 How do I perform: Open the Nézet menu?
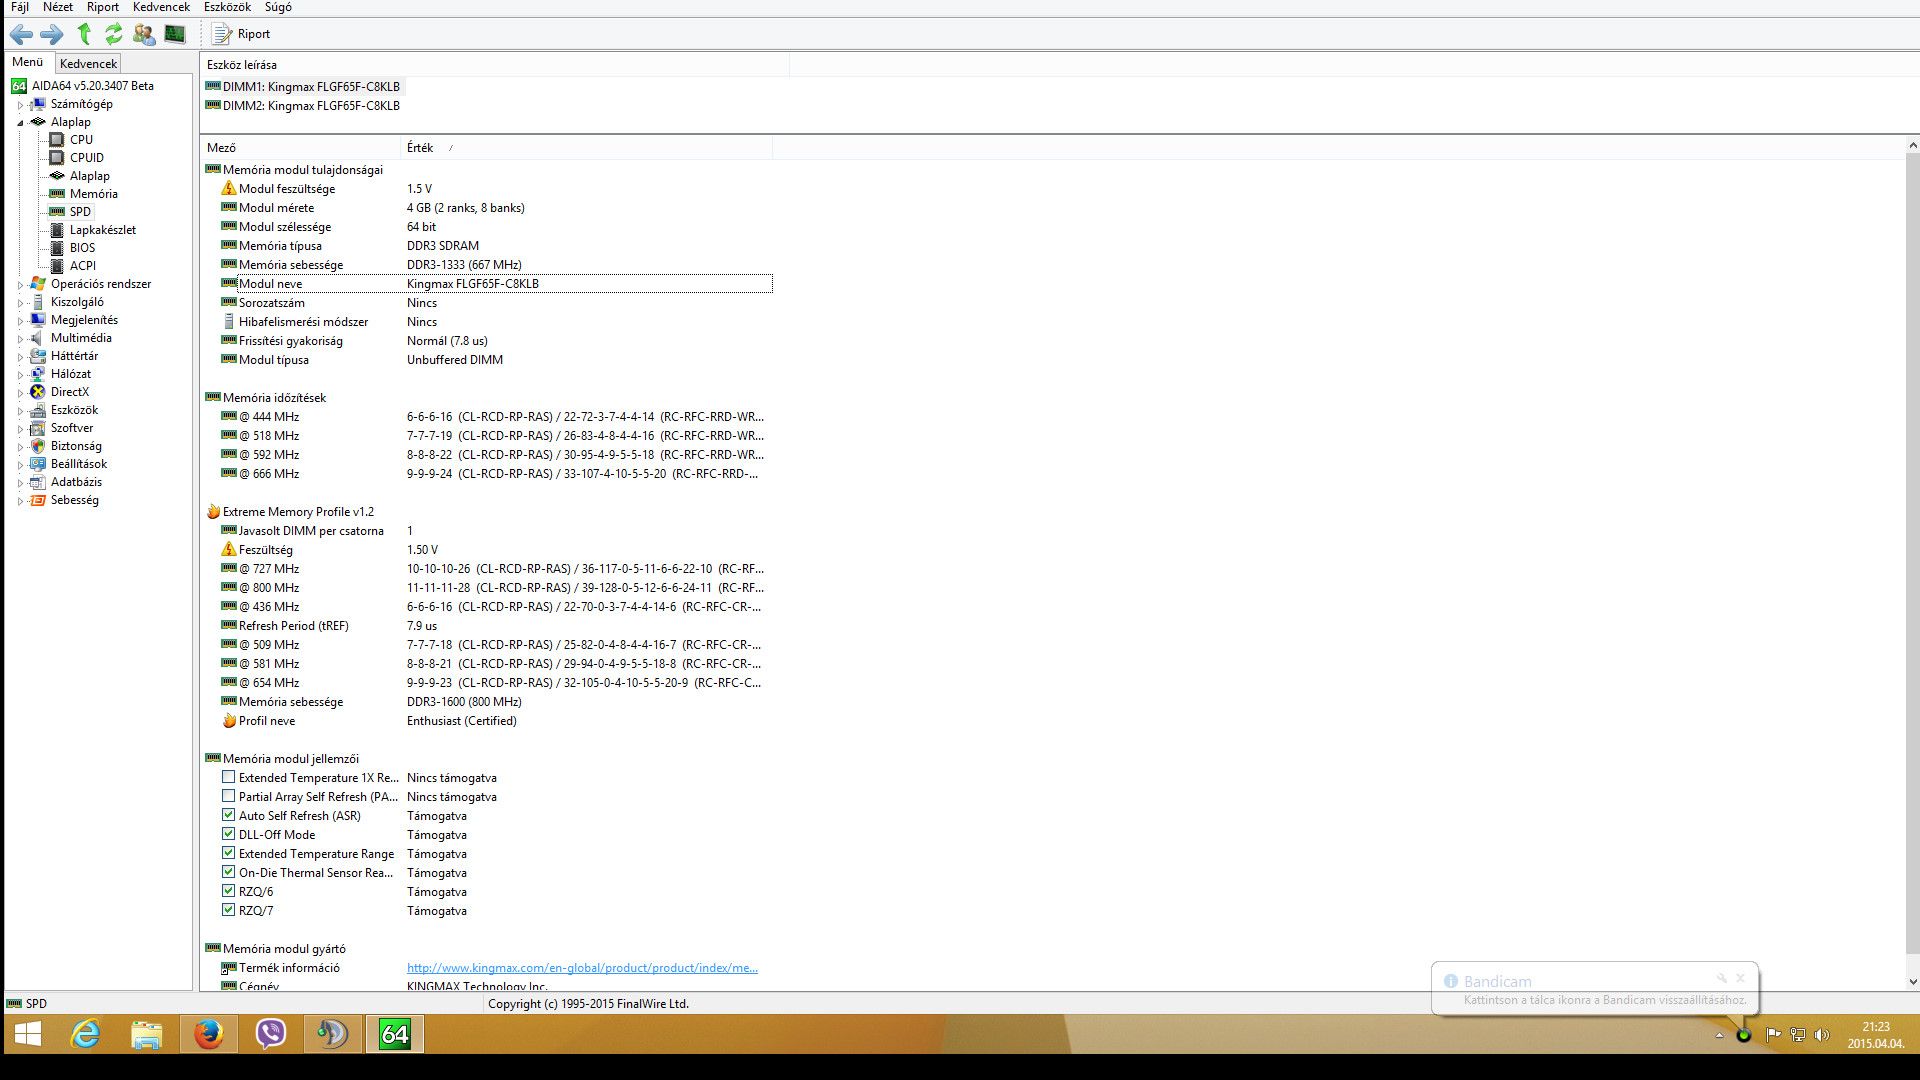click(x=58, y=7)
